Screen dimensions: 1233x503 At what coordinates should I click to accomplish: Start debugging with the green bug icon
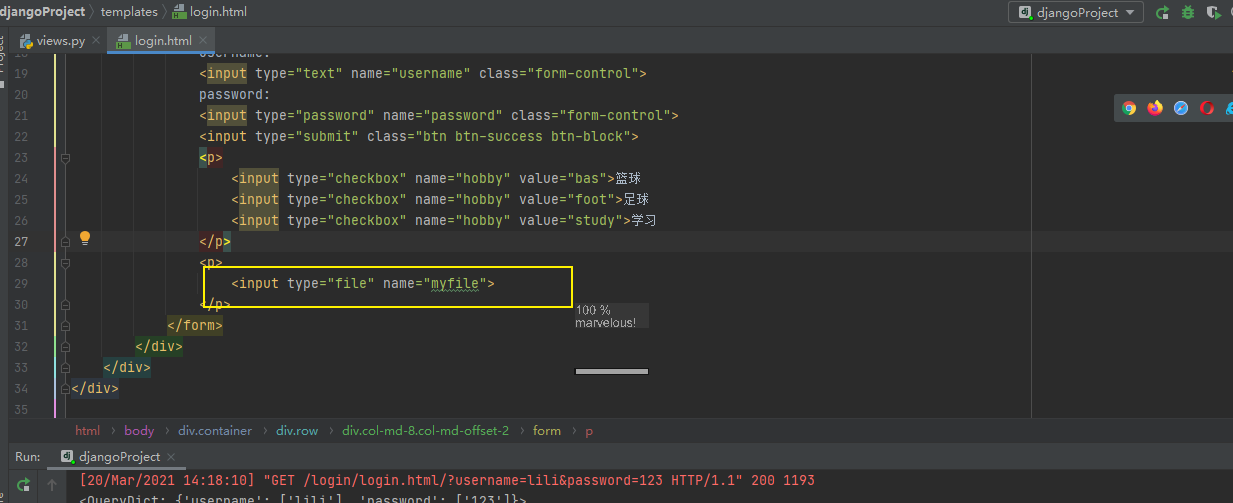[1188, 13]
